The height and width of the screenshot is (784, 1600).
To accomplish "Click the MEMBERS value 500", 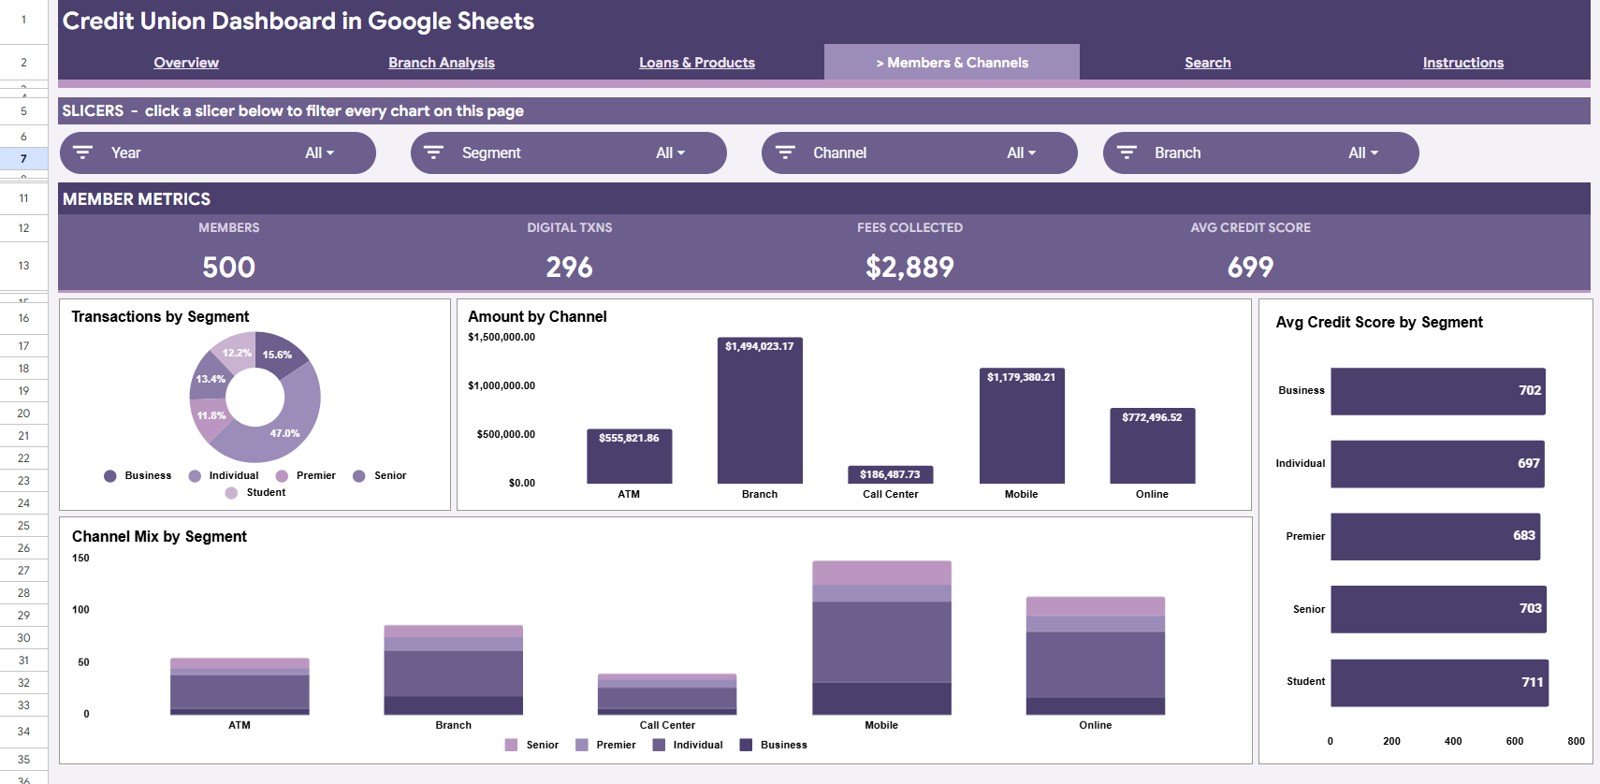I will [x=229, y=267].
